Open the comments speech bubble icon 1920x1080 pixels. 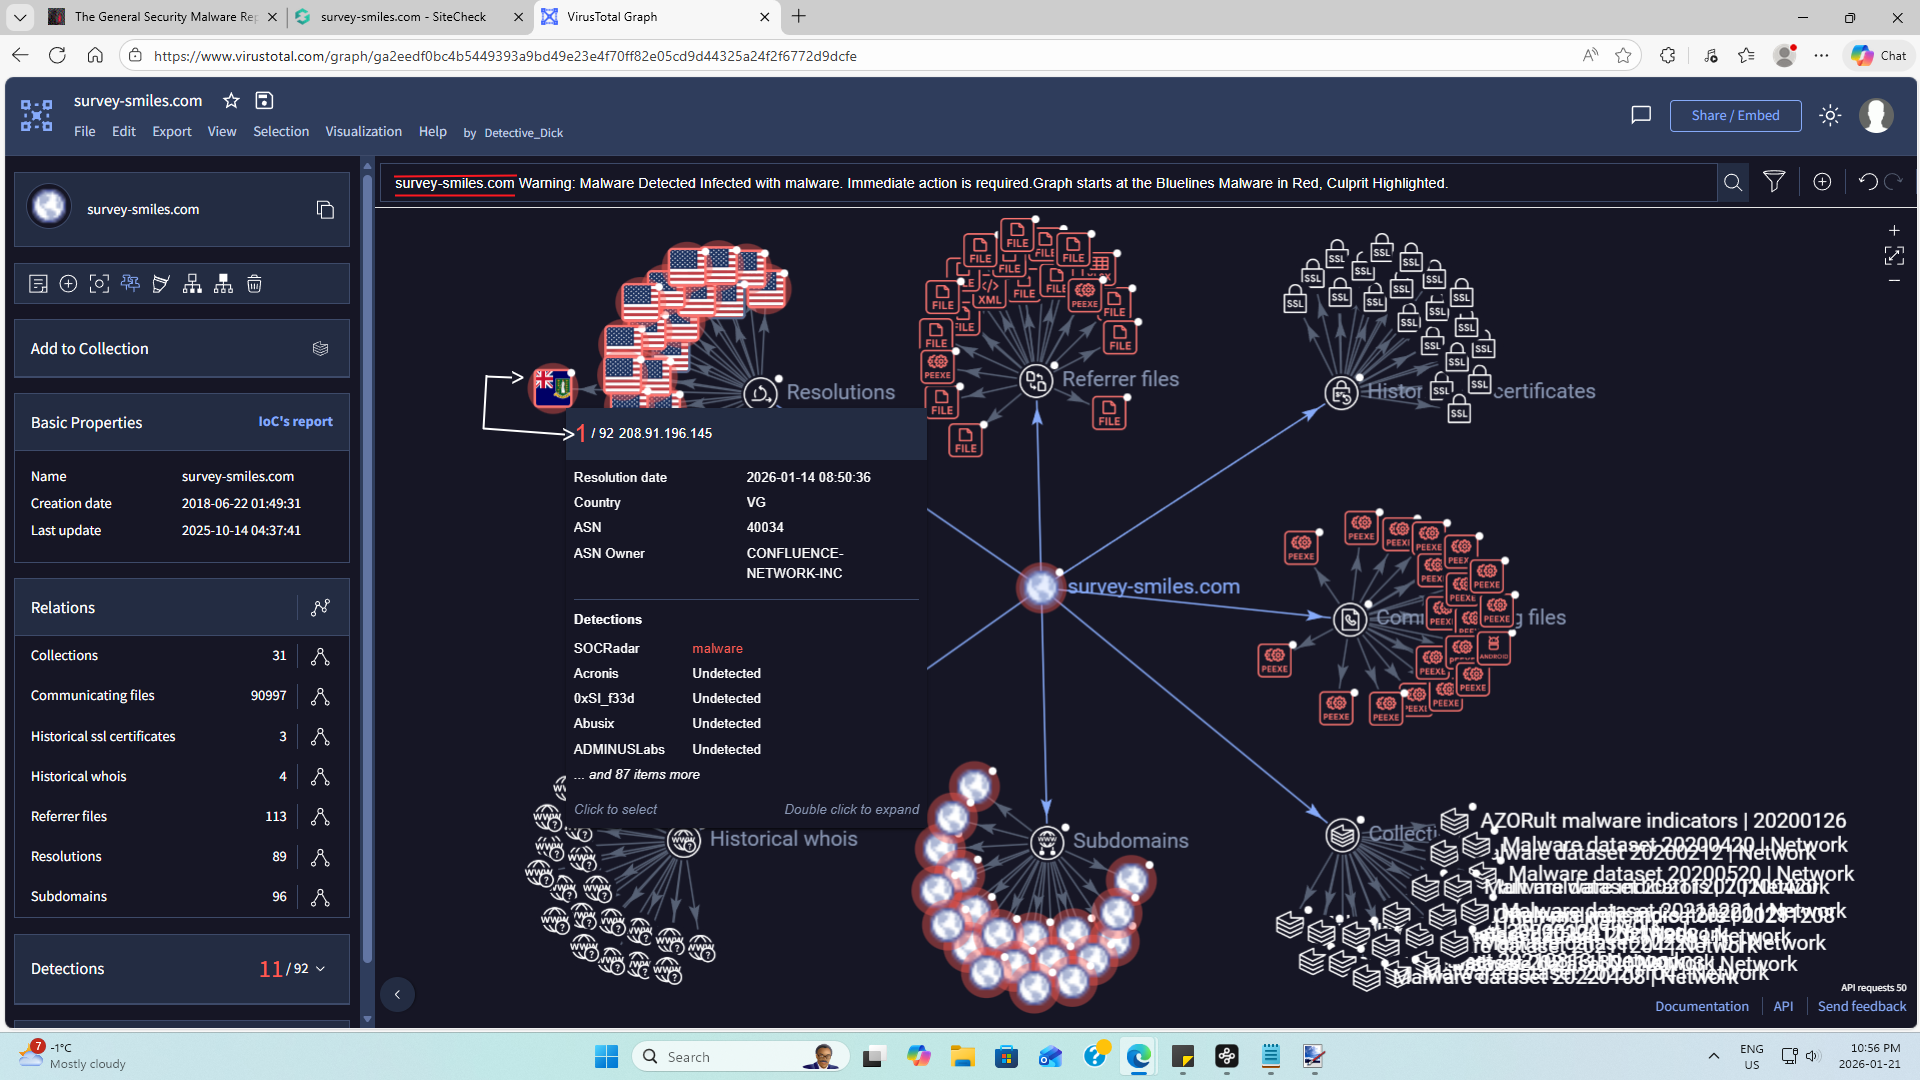coord(1641,115)
